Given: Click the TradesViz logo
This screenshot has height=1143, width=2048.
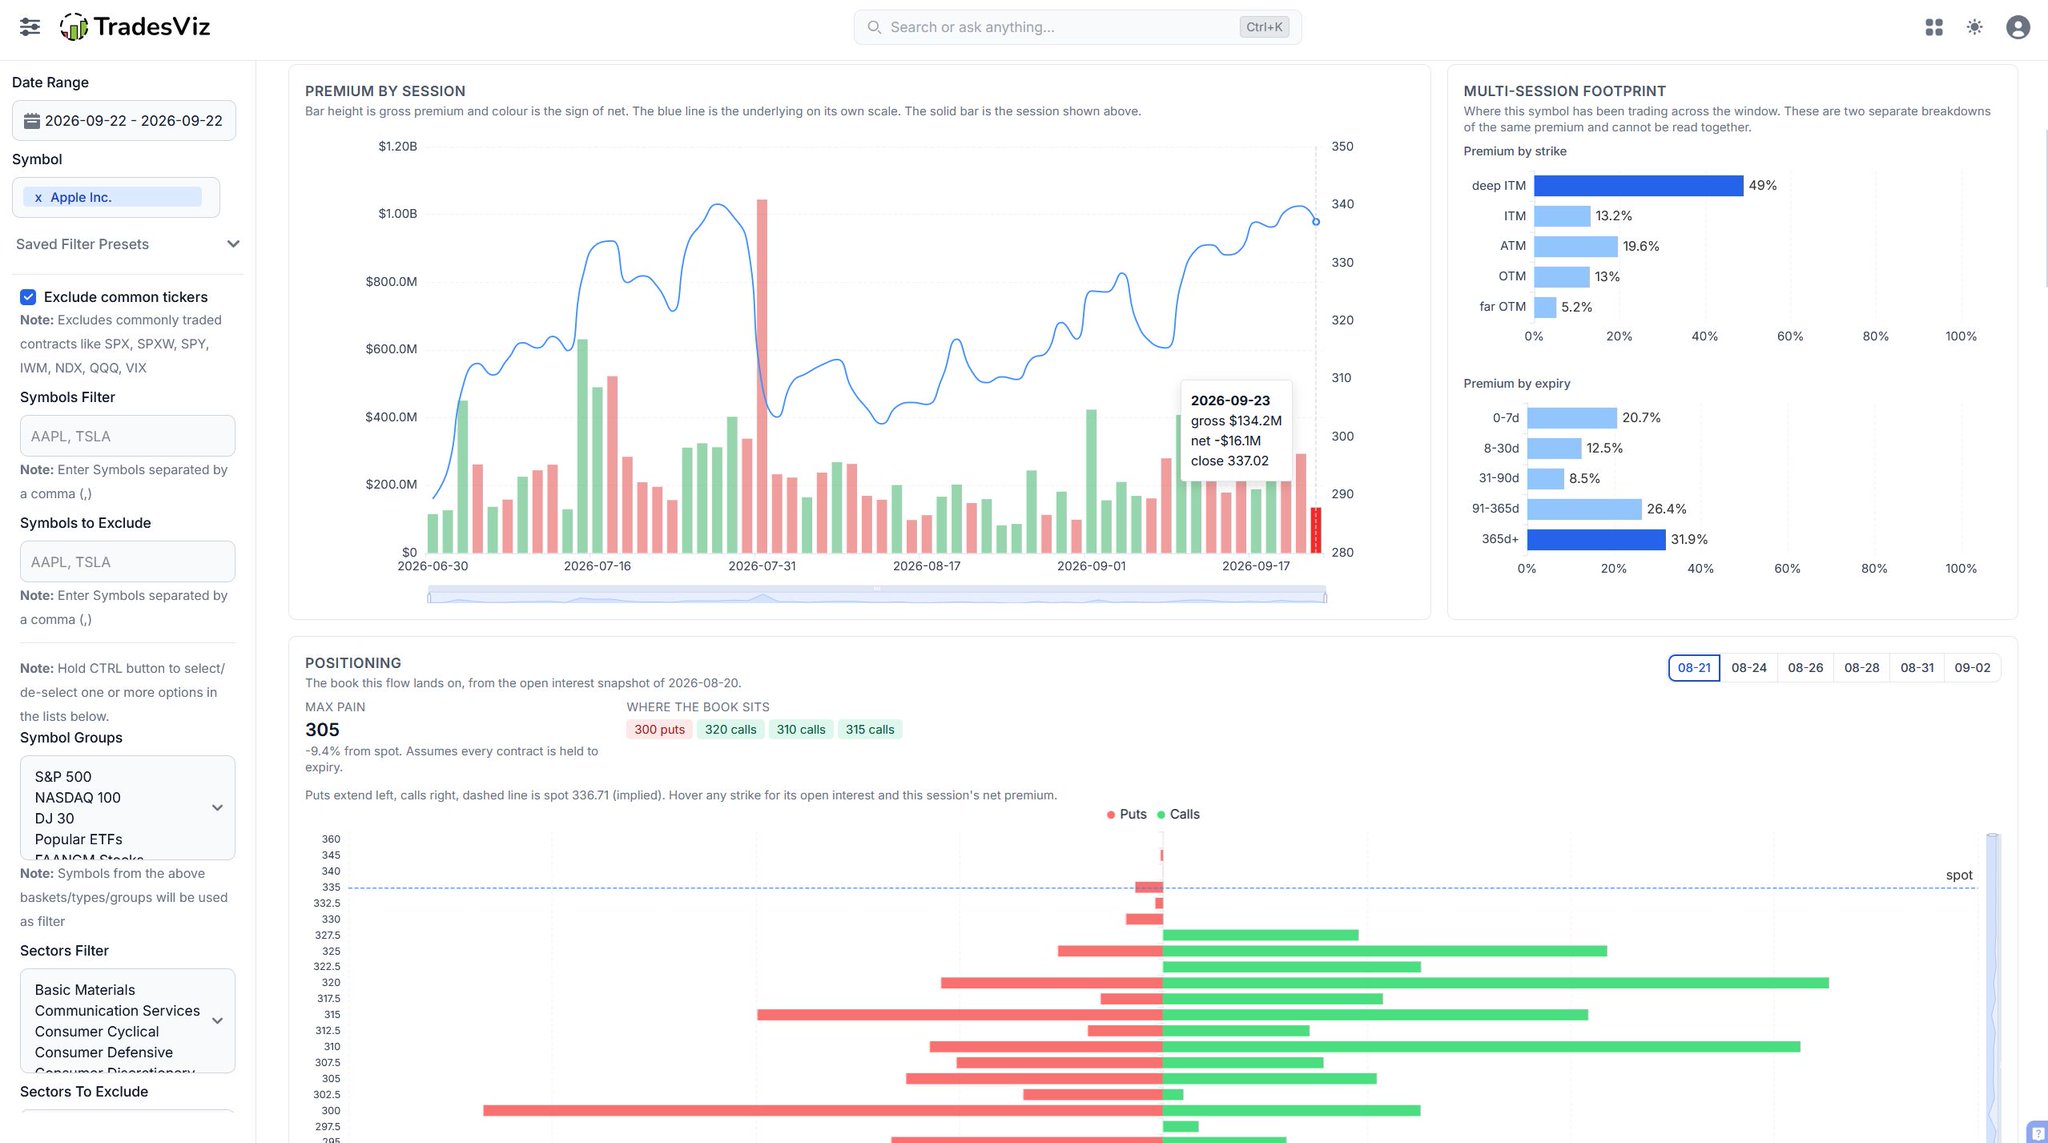Looking at the screenshot, I should tap(135, 27).
